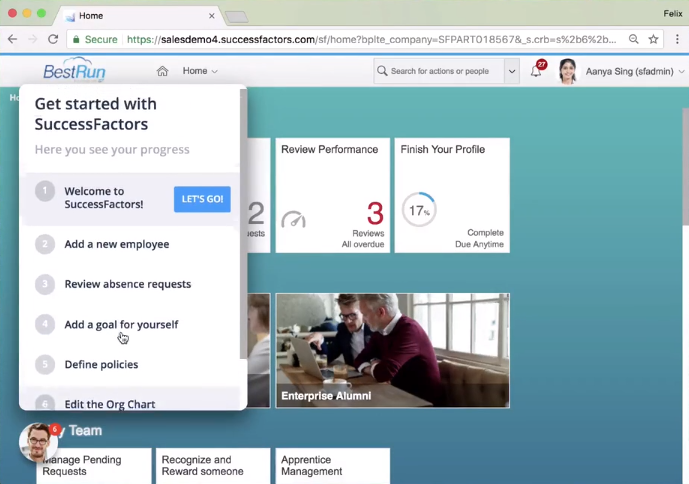Viewport: 689px width, 484px height.
Task: Click the green Secure padlock icon
Action: tap(76, 40)
